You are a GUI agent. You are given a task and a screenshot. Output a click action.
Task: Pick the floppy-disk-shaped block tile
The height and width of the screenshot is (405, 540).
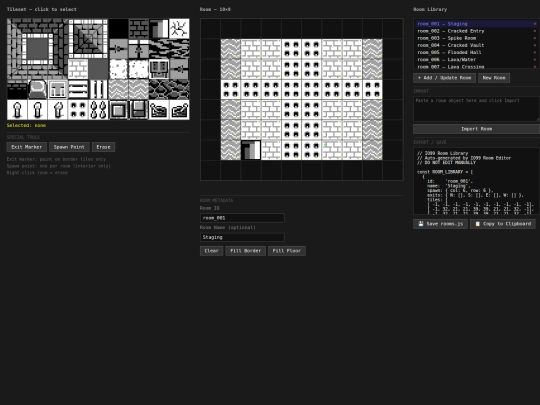coord(139,110)
